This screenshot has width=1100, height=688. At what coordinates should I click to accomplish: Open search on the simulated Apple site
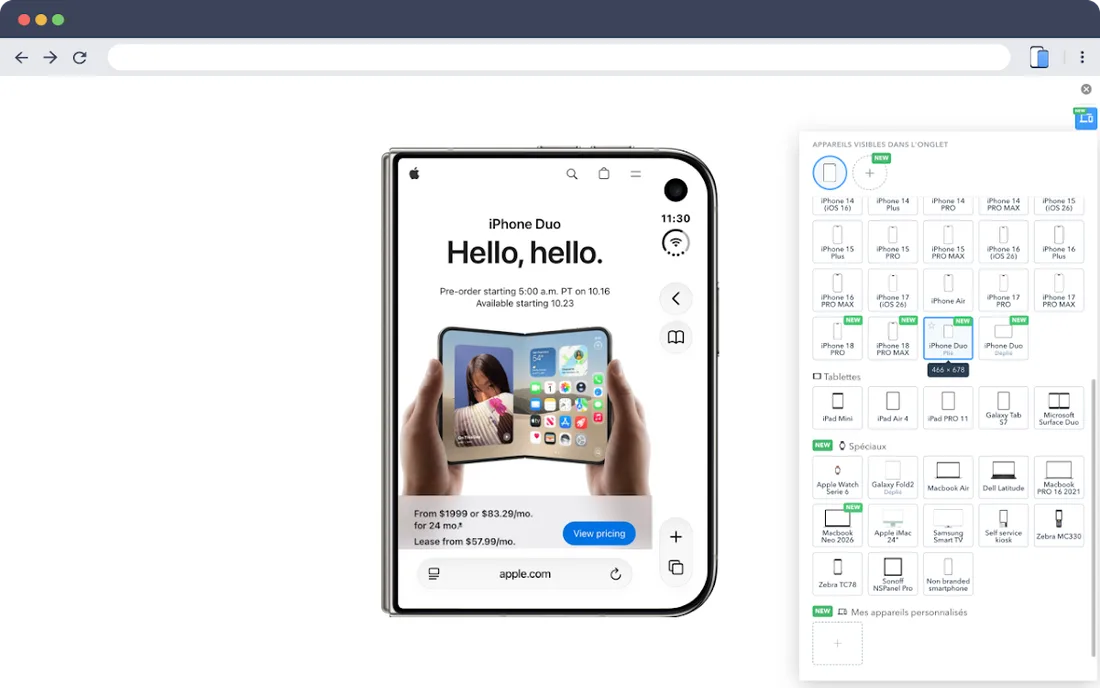tap(572, 174)
